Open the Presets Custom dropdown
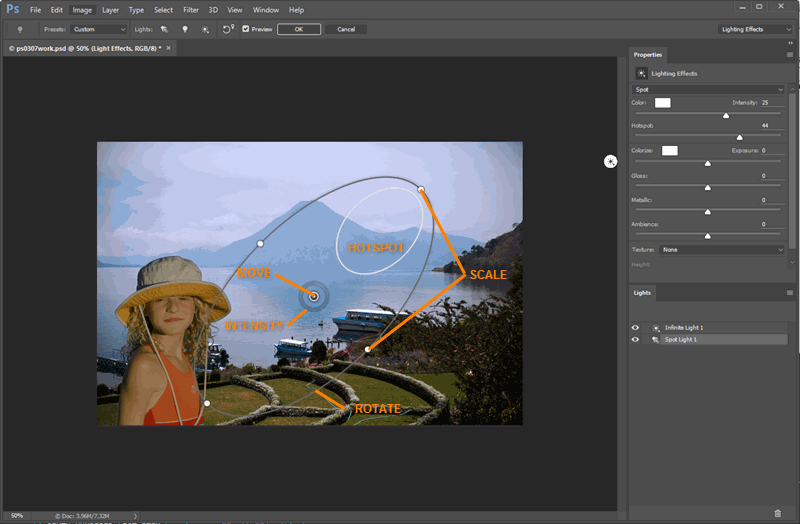This screenshot has height=524, width=800. [x=98, y=30]
